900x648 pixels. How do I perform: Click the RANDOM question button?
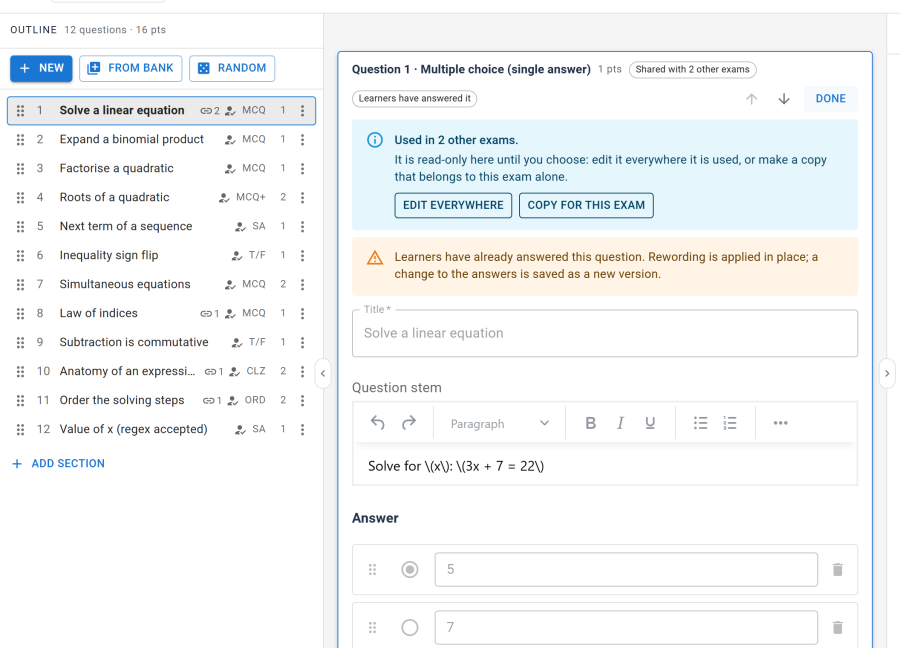tap(232, 68)
